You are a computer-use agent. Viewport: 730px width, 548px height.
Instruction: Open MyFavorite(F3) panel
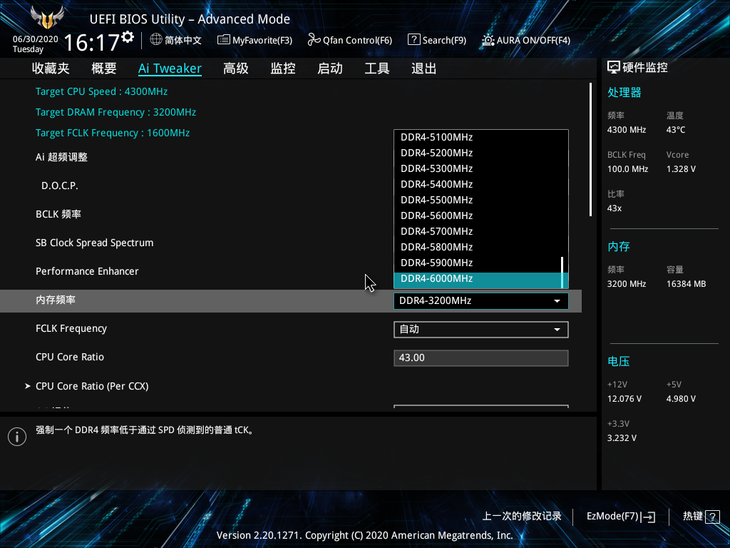click(x=255, y=40)
